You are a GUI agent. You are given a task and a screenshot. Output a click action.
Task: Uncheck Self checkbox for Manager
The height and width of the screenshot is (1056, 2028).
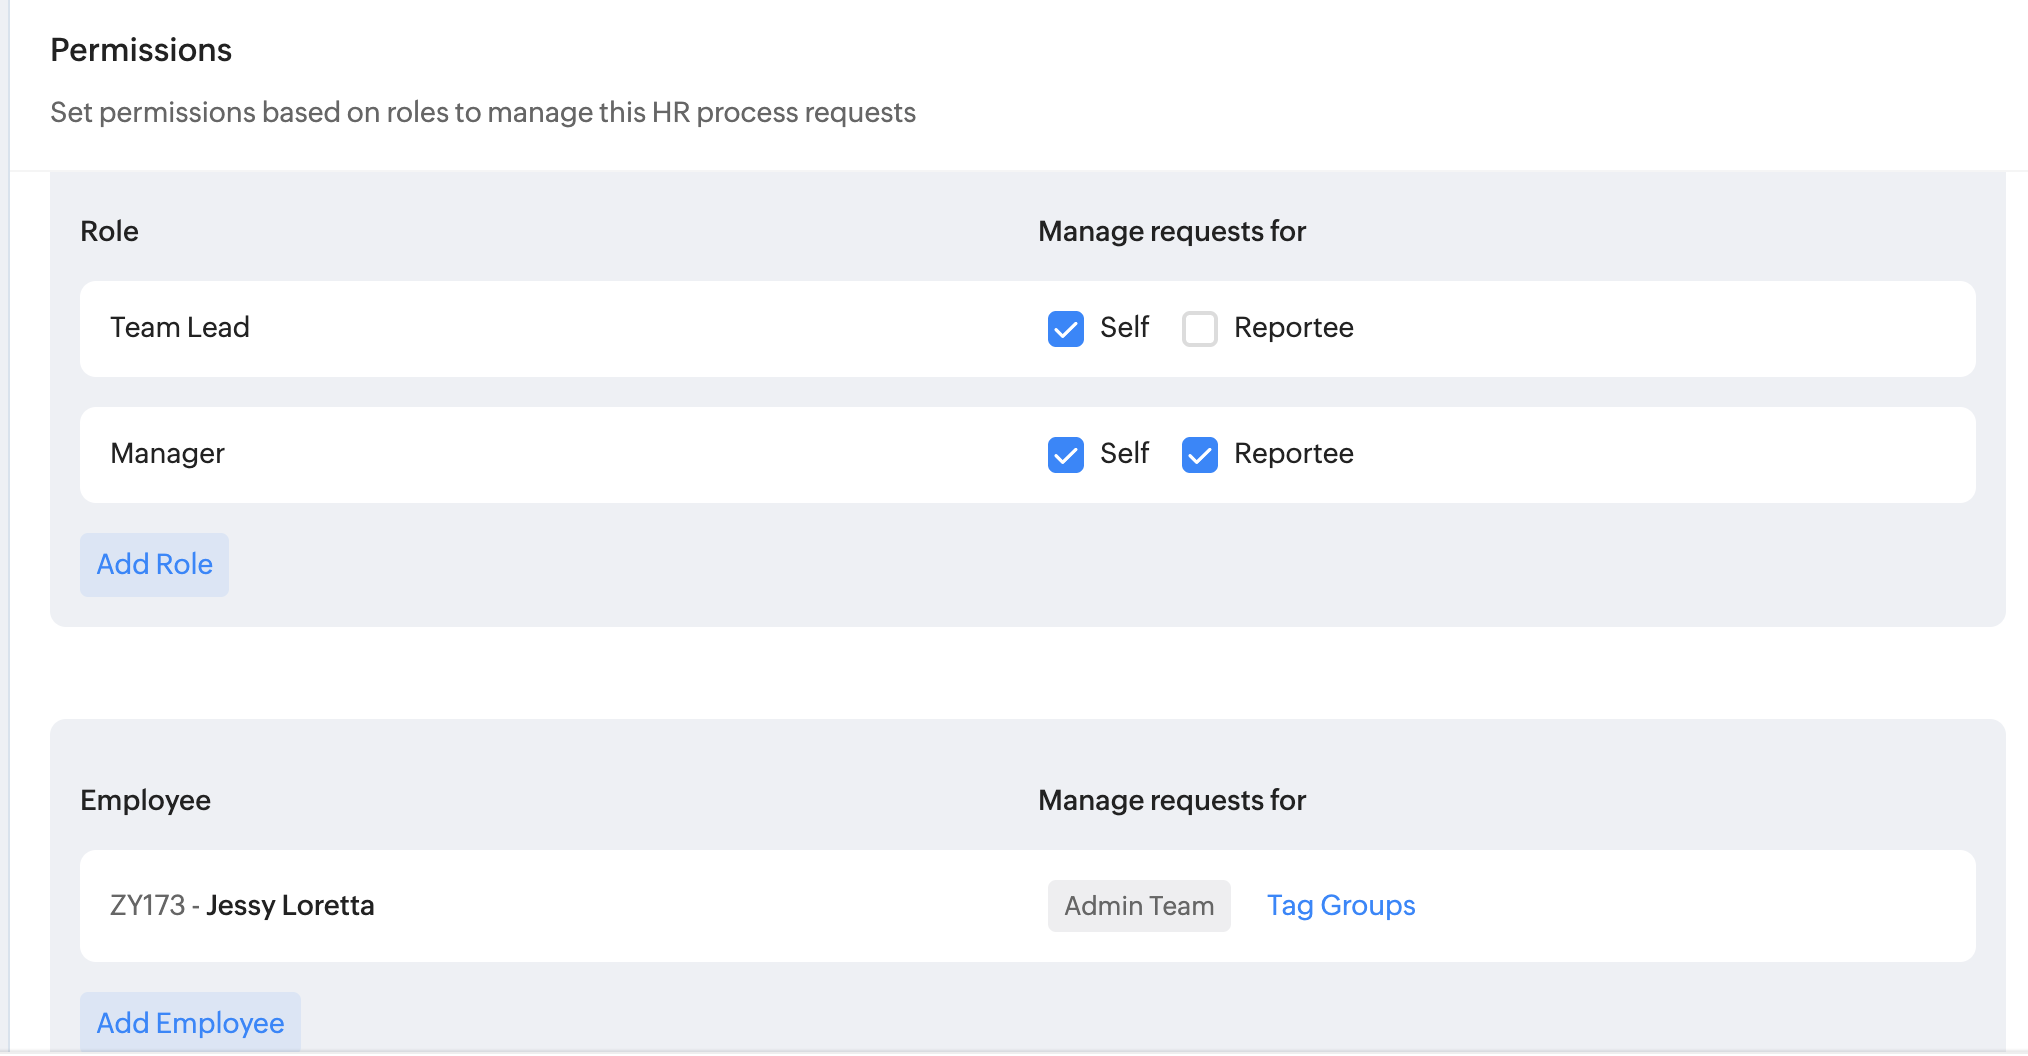[1065, 455]
